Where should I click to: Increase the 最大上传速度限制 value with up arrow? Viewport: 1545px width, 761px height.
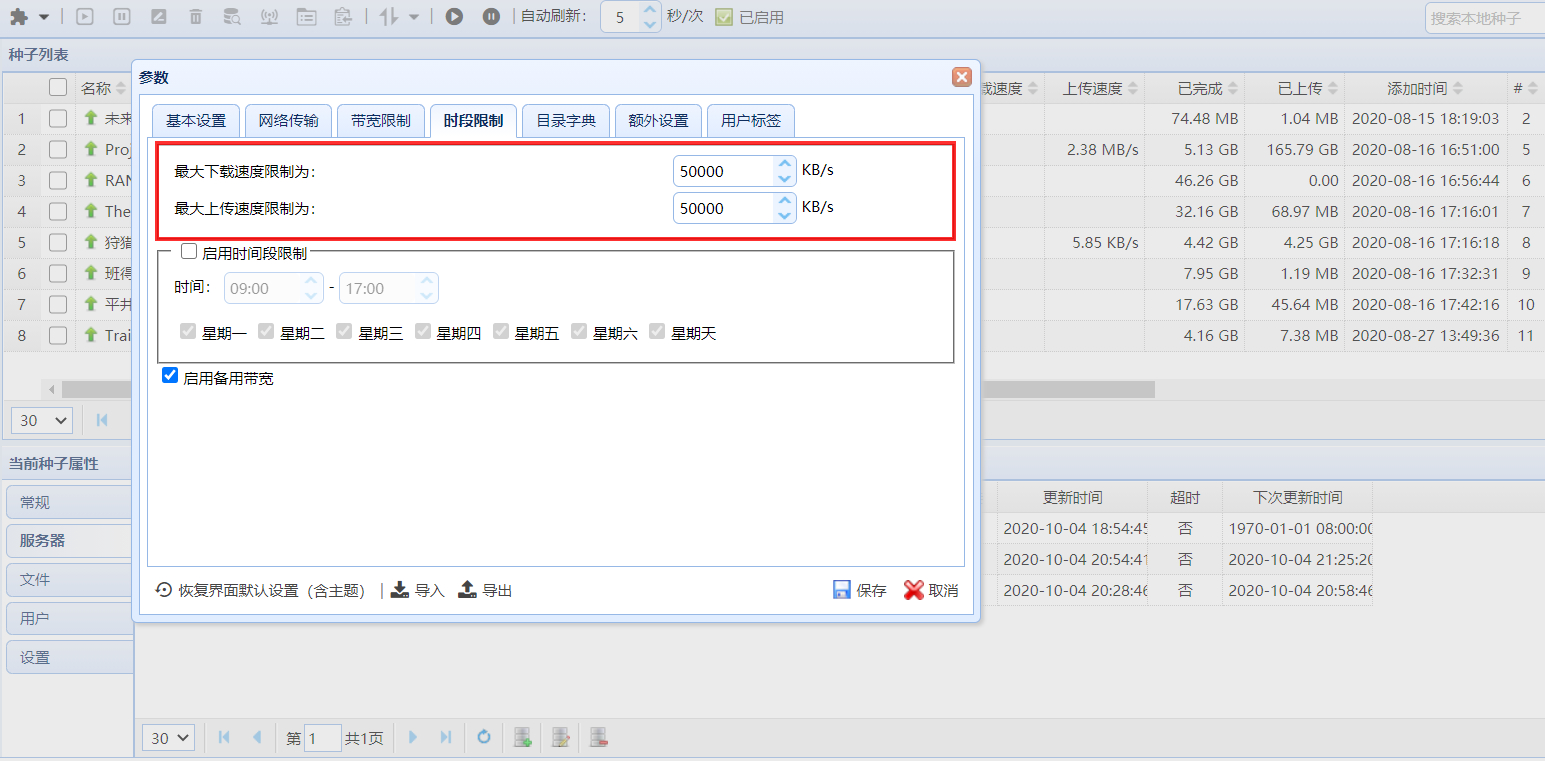tap(785, 200)
